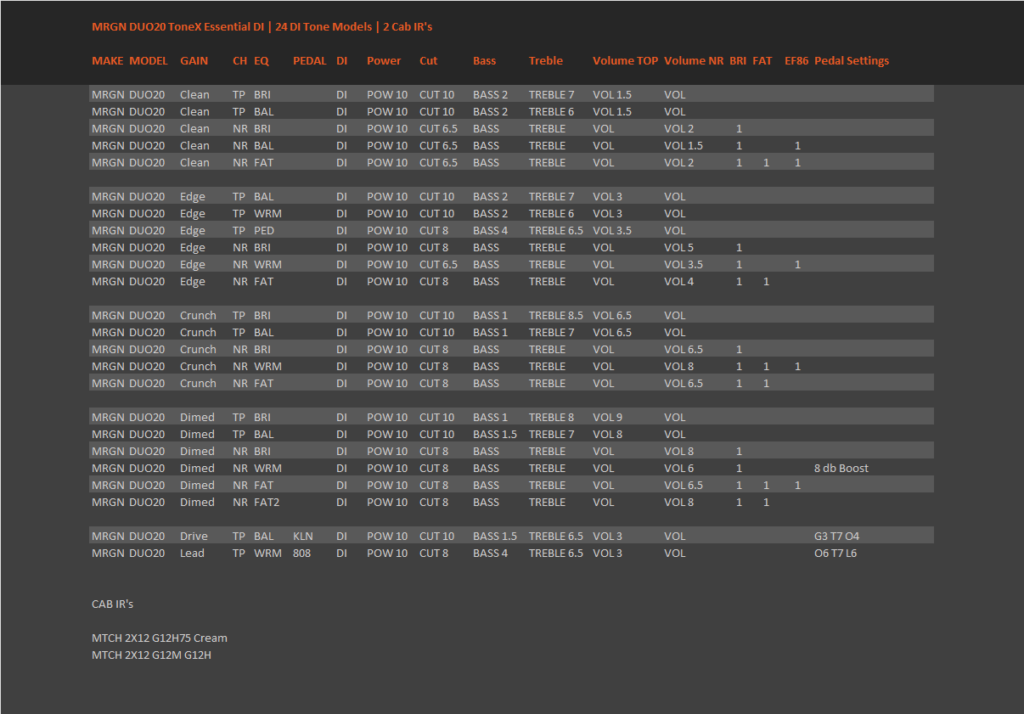1024x714 pixels.
Task: Click the 'CAB IR's' heading
Action: click(112, 604)
